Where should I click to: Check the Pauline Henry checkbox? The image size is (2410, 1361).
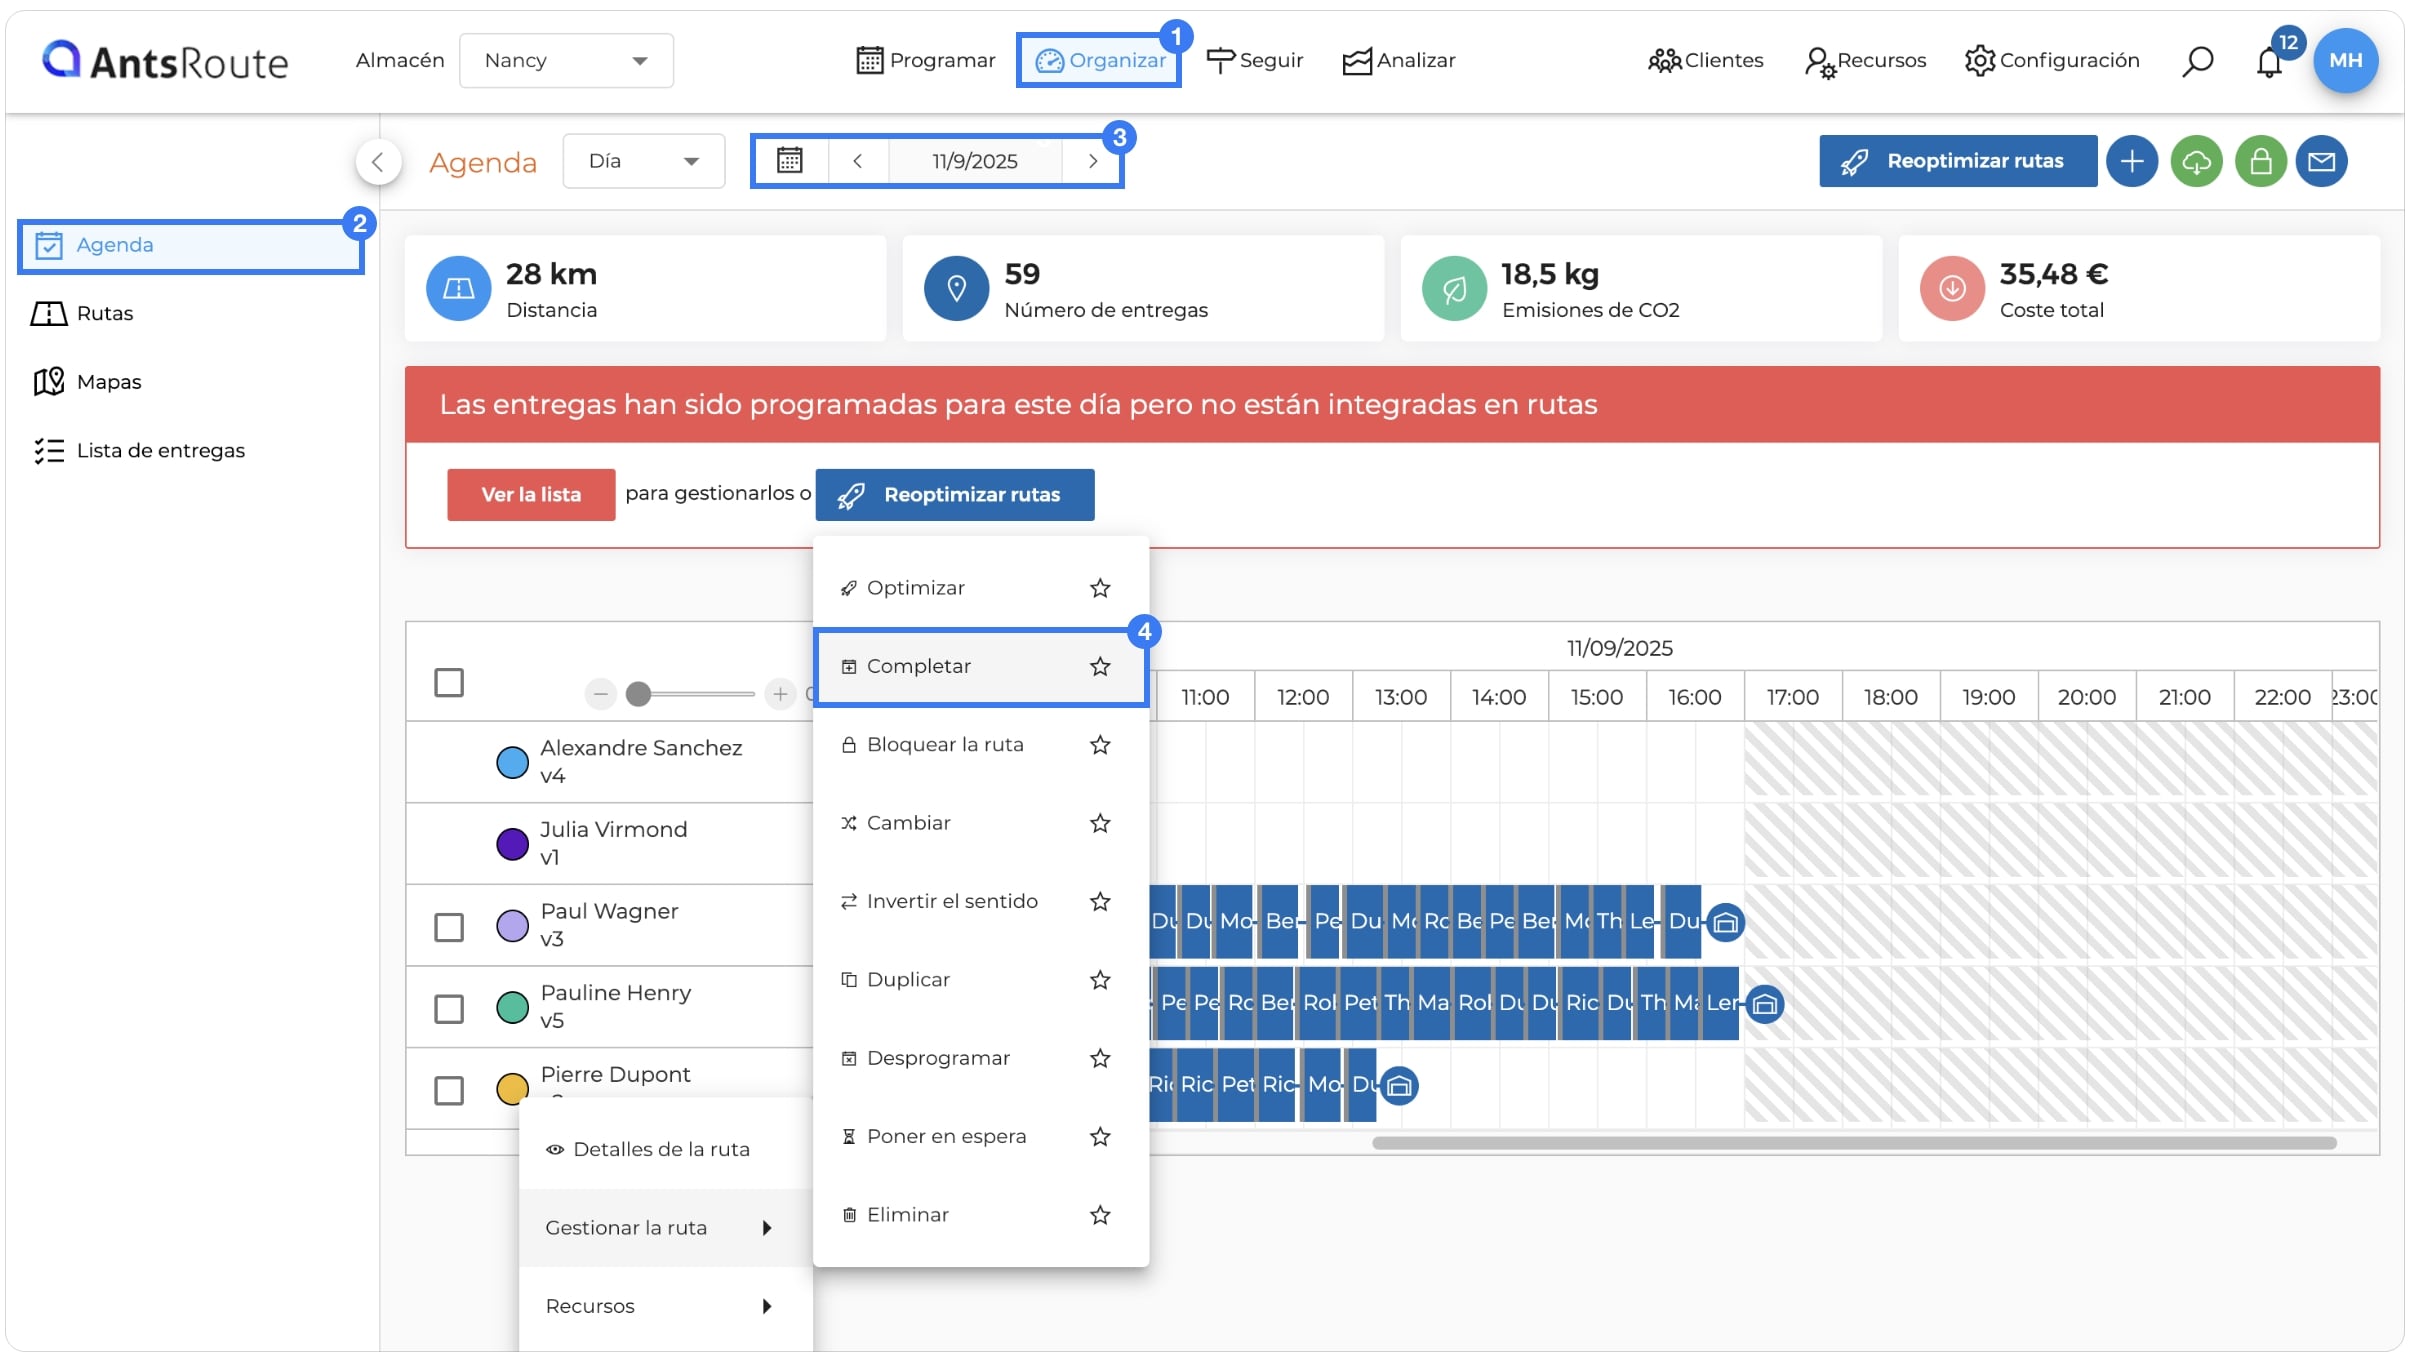[449, 1009]
